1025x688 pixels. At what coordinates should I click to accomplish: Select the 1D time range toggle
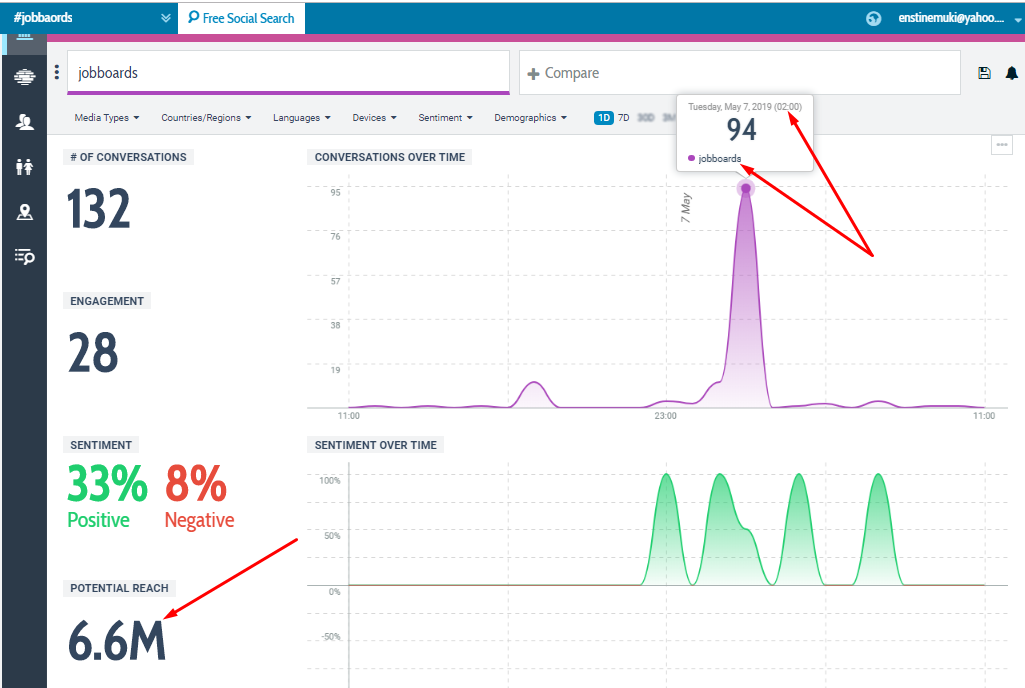(x=604, y=118)
